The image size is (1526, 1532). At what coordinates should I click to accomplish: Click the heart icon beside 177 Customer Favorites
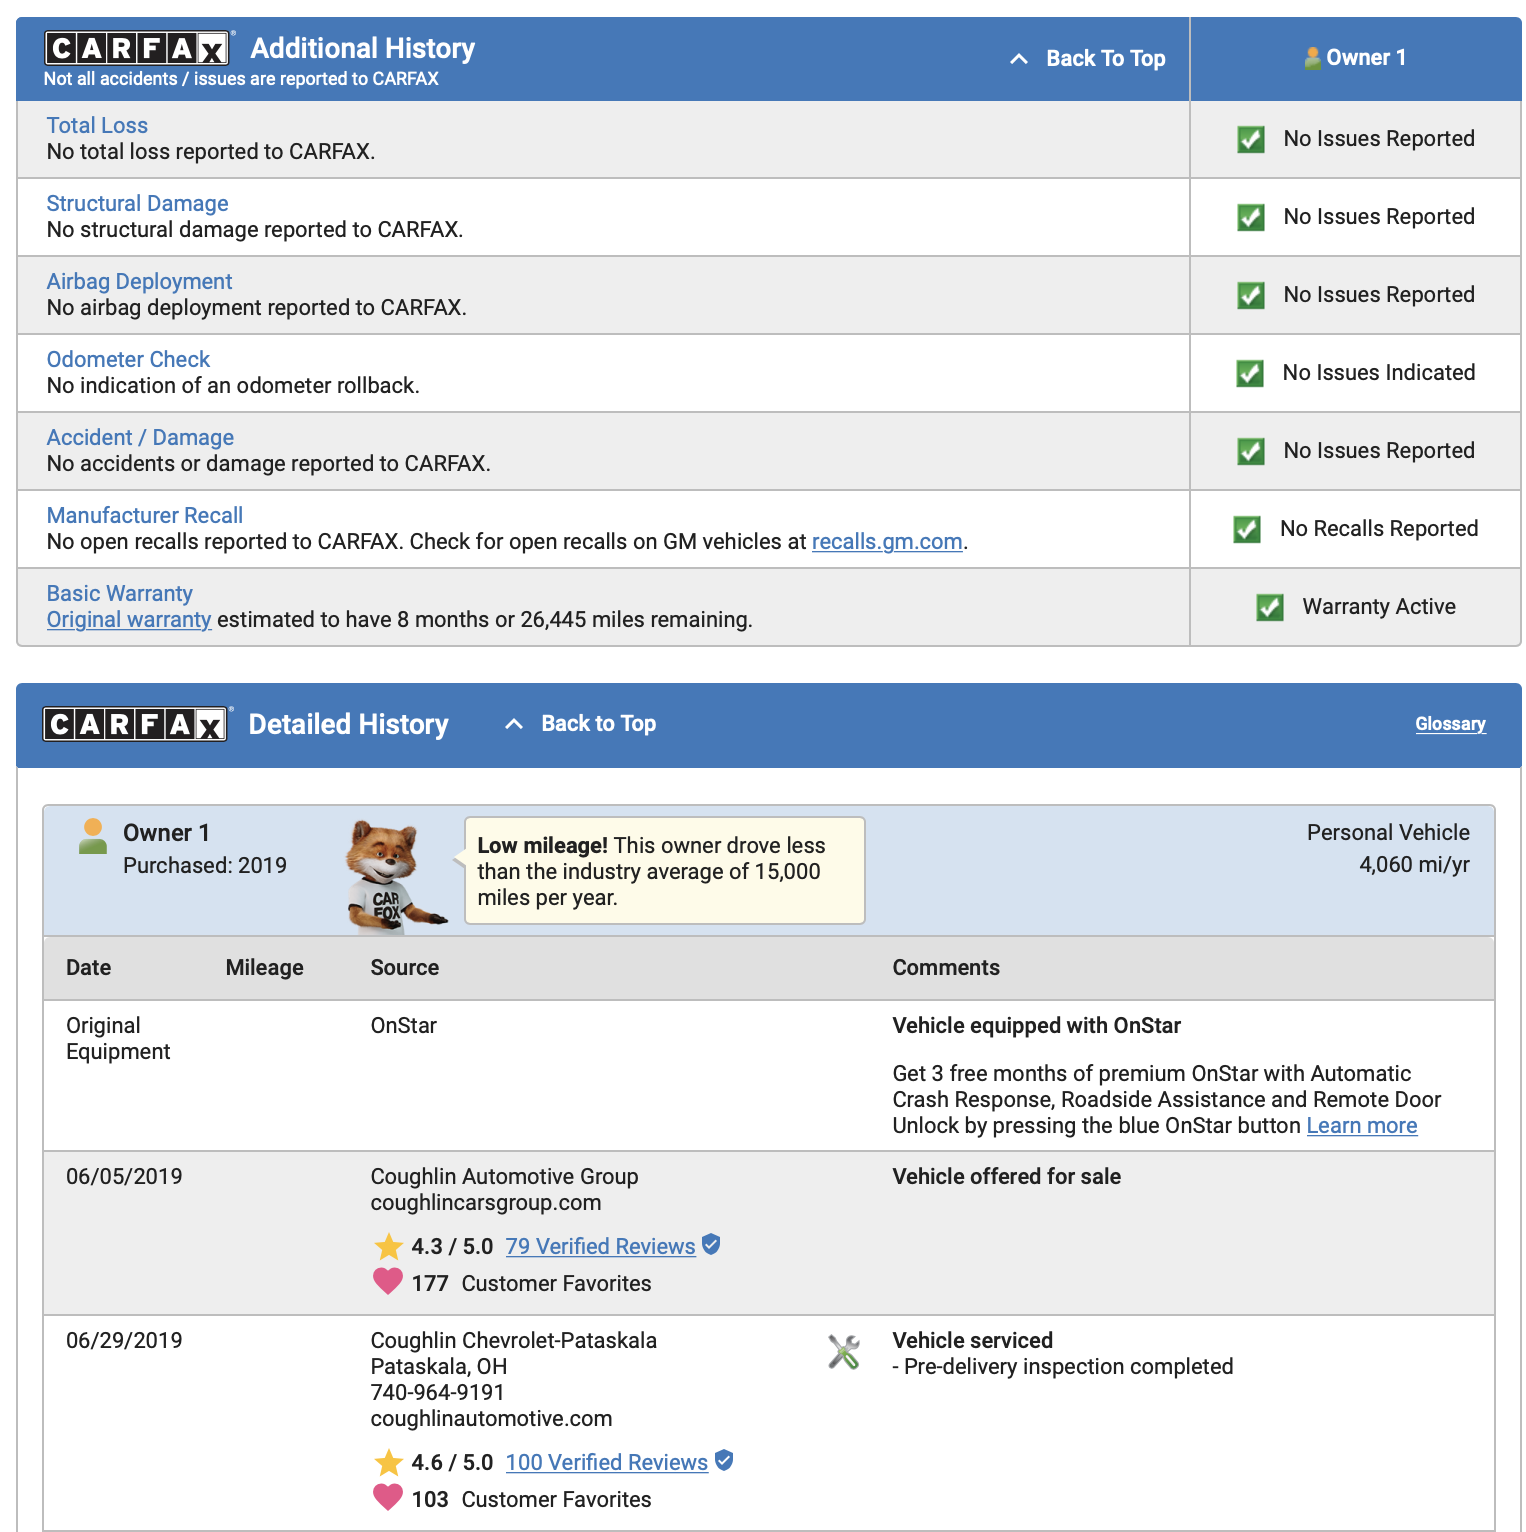click(x=387, y=1281)
